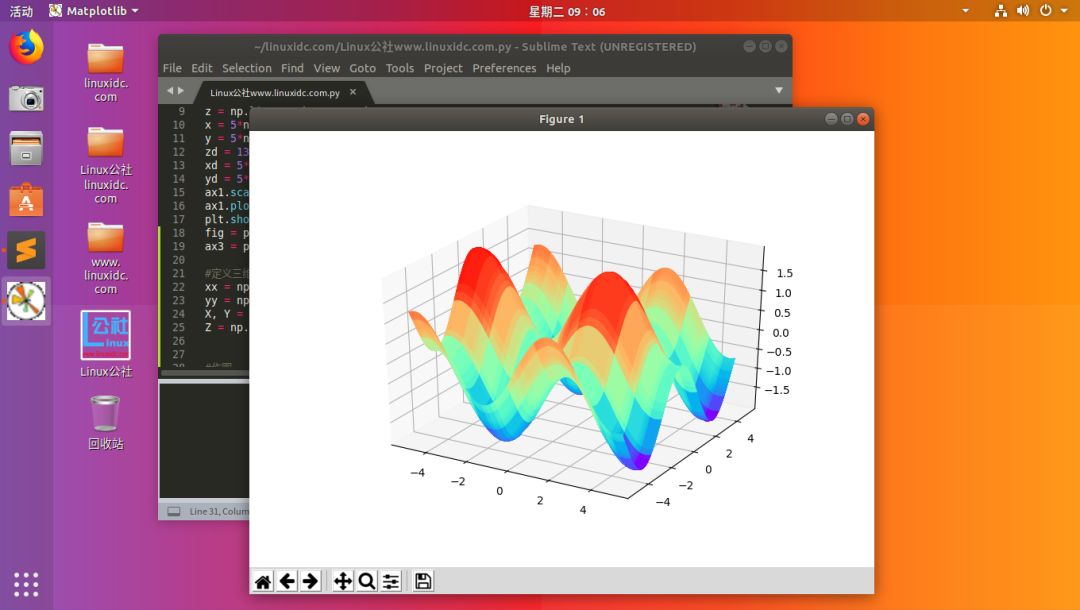Click the network status icon in top bar
Image resolution: width=1080 pixels, height=610 pixels.
click(x=1001, y=11)
